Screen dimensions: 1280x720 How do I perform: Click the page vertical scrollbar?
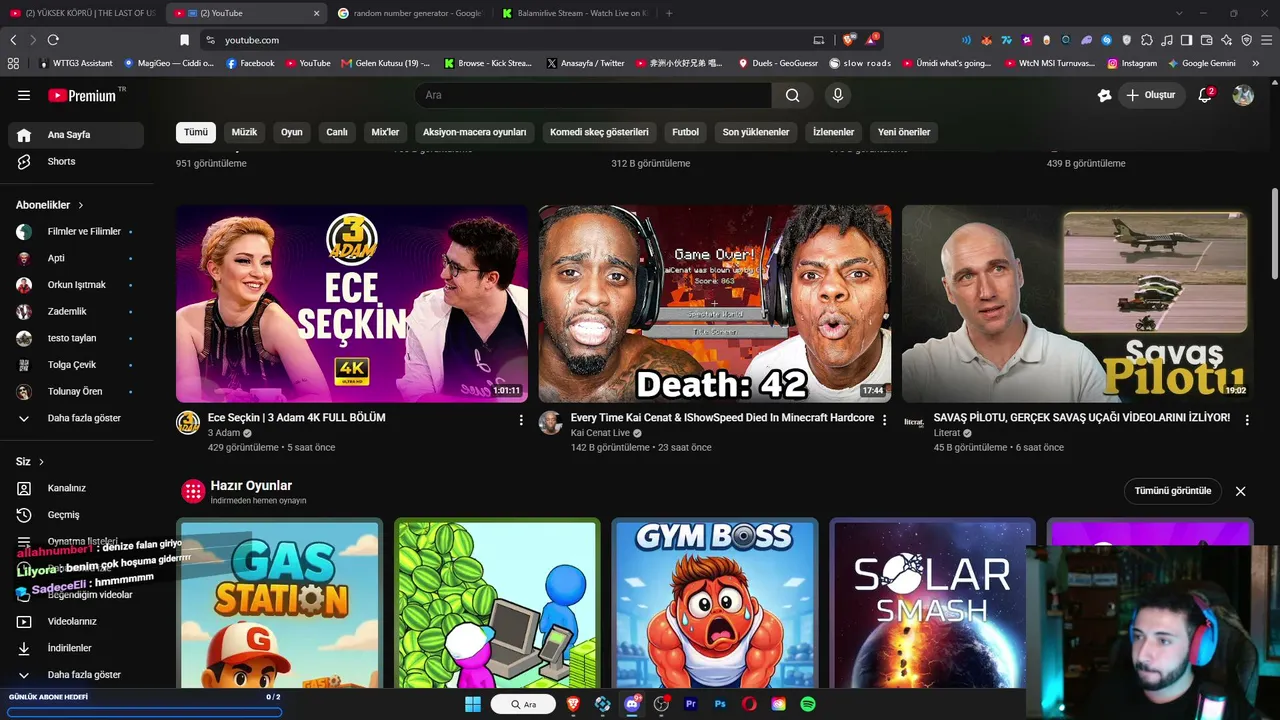click(x=1274, y=235)
